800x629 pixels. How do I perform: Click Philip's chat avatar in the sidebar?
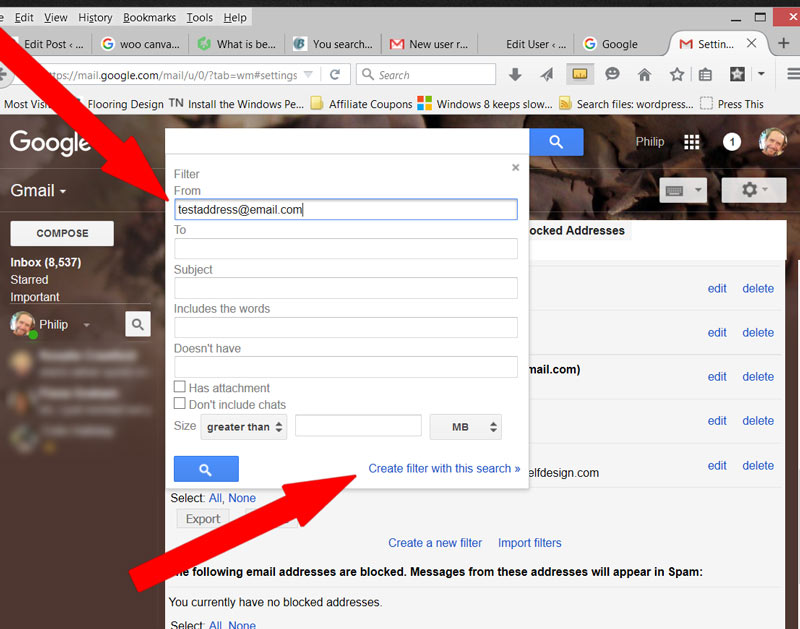click(23, 324)
